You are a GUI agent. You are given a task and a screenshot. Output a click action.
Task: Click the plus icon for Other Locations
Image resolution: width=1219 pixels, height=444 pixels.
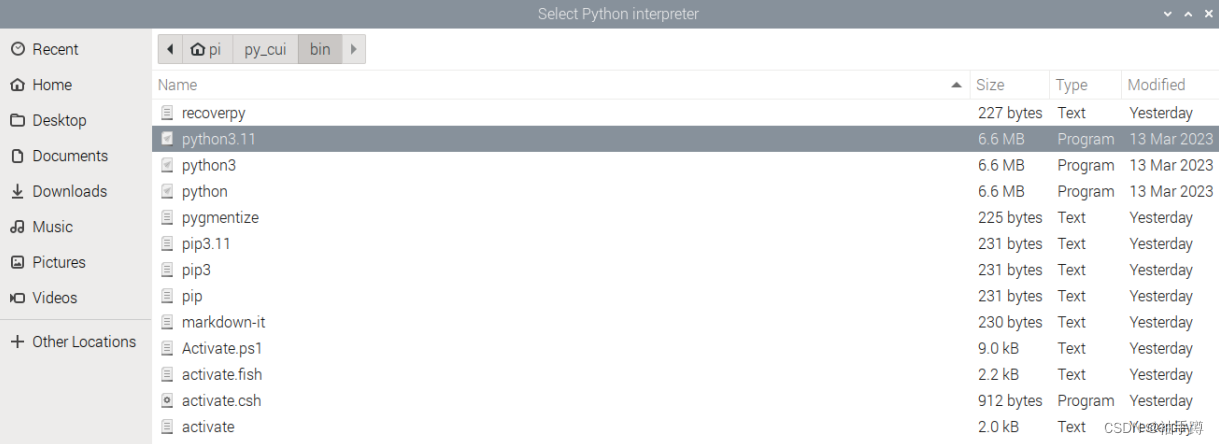(17, 342)
